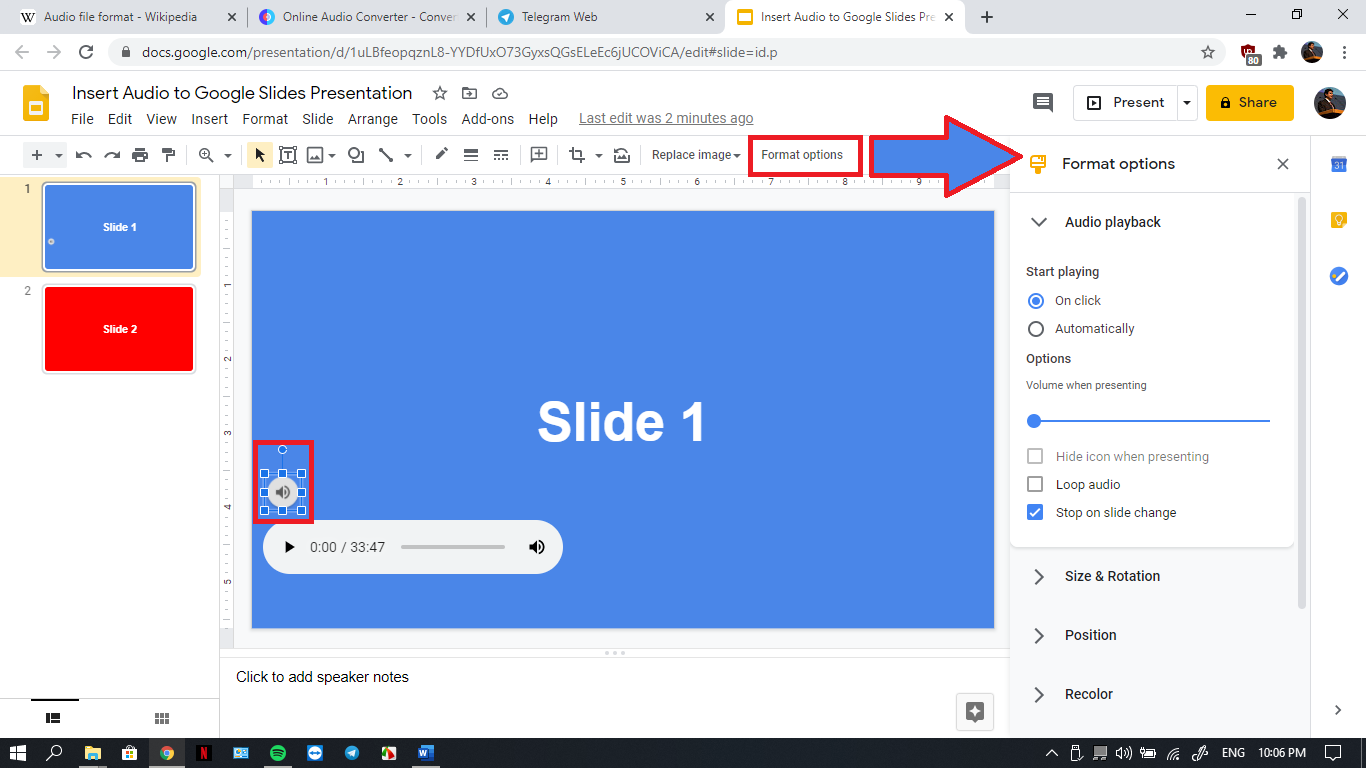Image resolution: width=1366 pixels, height=768 pixels.
Task: Click the Insert comment icon
Action: tap(538, 155)
